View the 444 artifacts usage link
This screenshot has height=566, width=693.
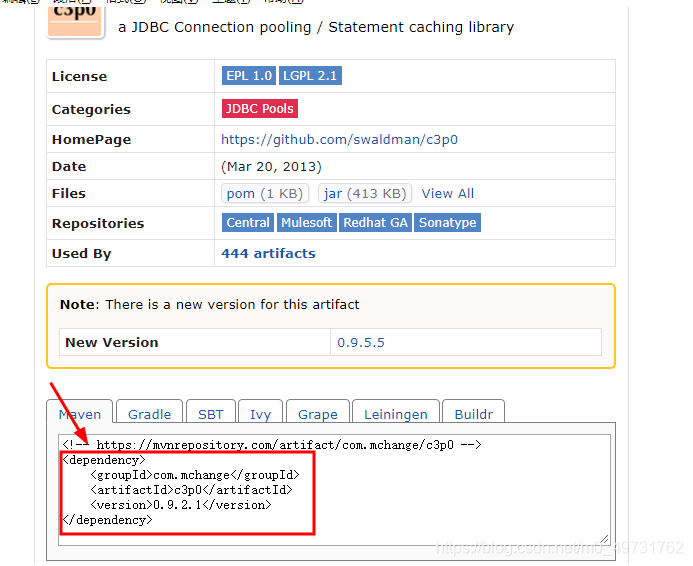268,254
